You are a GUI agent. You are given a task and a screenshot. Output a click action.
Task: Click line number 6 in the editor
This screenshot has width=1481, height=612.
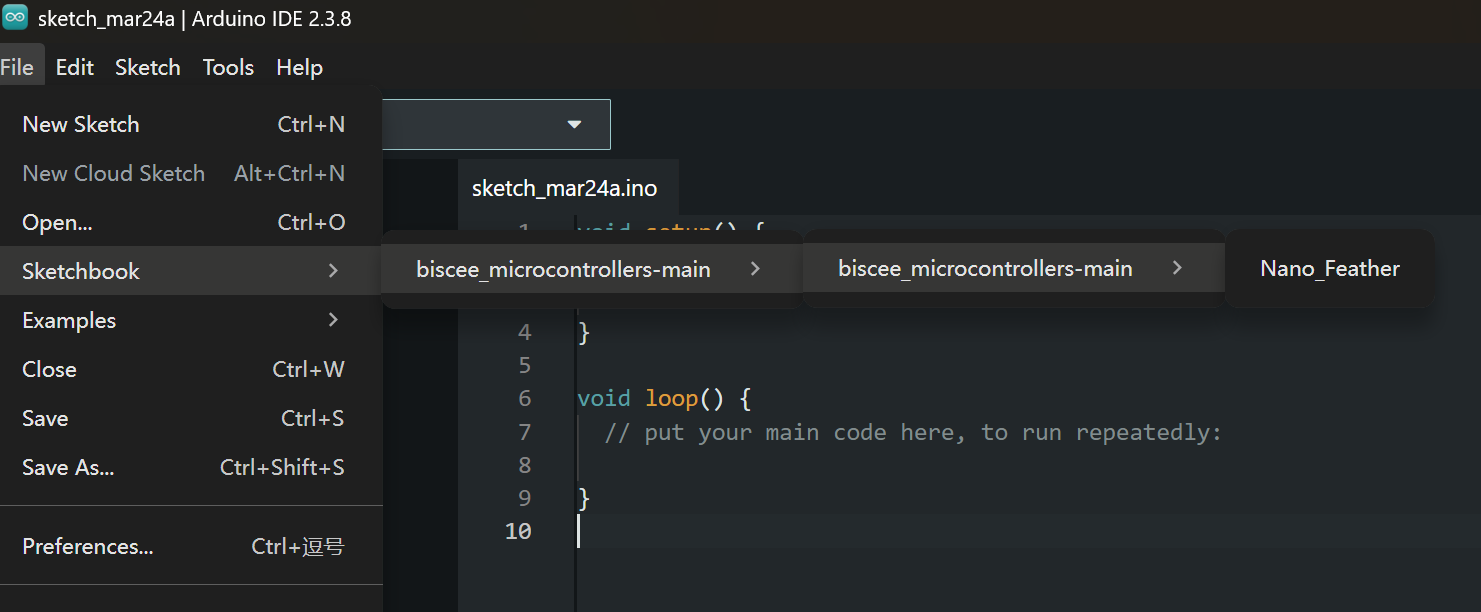[x=524, y=398]
